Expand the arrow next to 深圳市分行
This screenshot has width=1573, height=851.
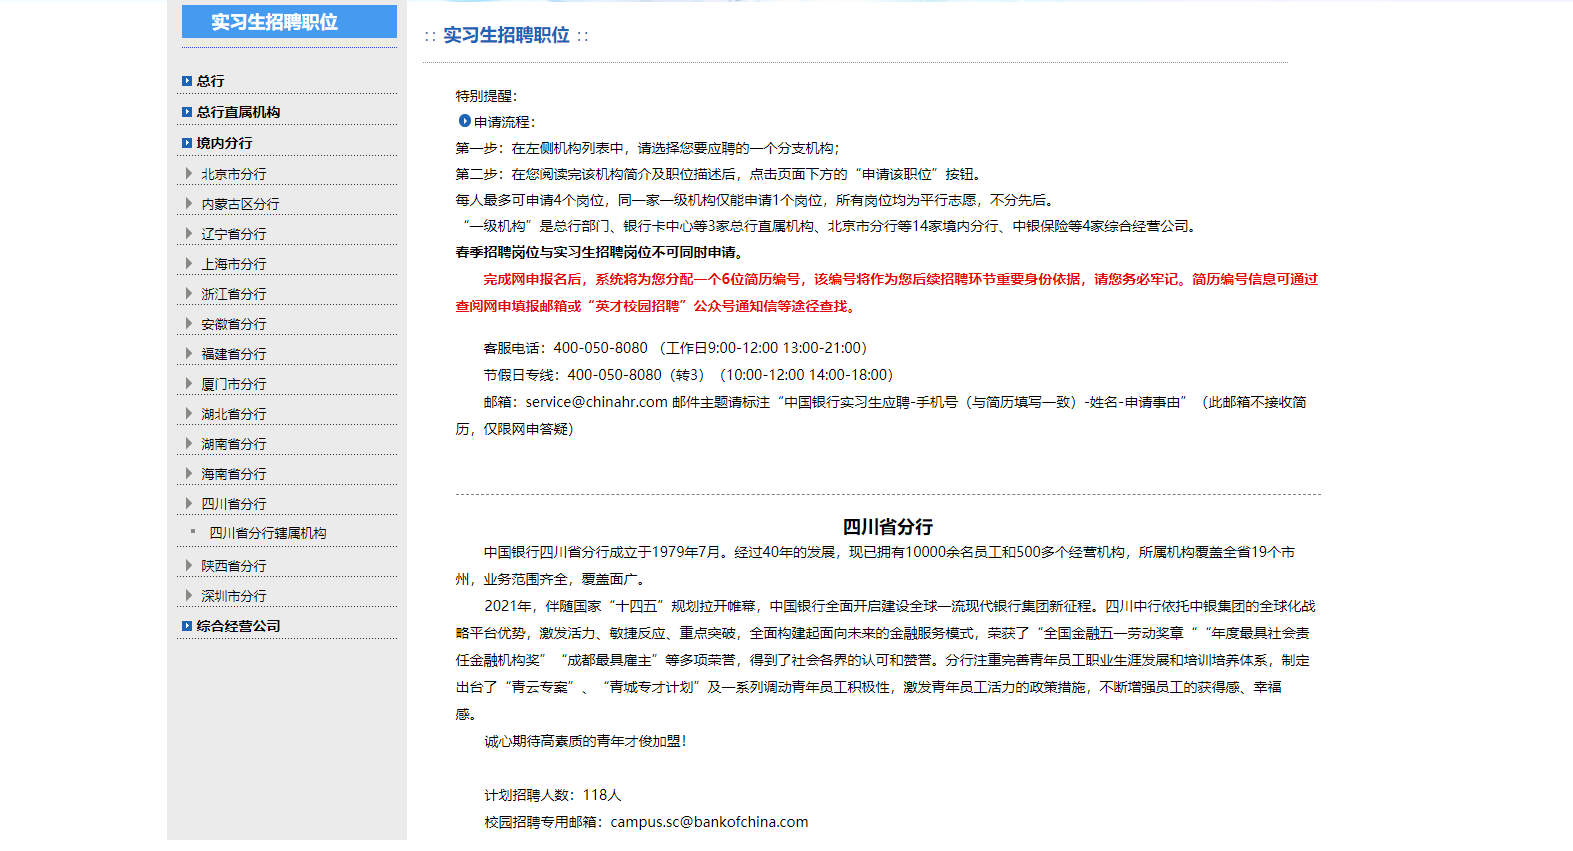189,595
